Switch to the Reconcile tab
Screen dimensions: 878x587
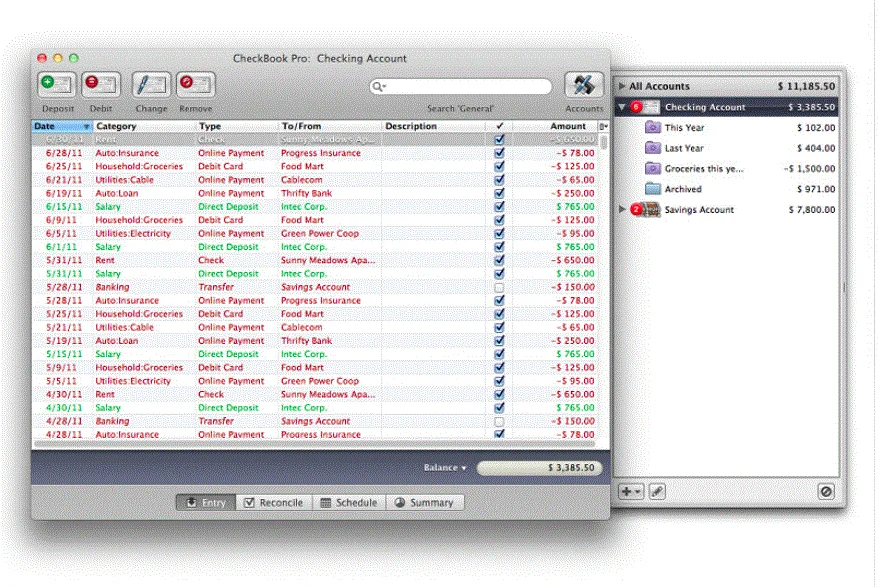click(x=274, y=502)
